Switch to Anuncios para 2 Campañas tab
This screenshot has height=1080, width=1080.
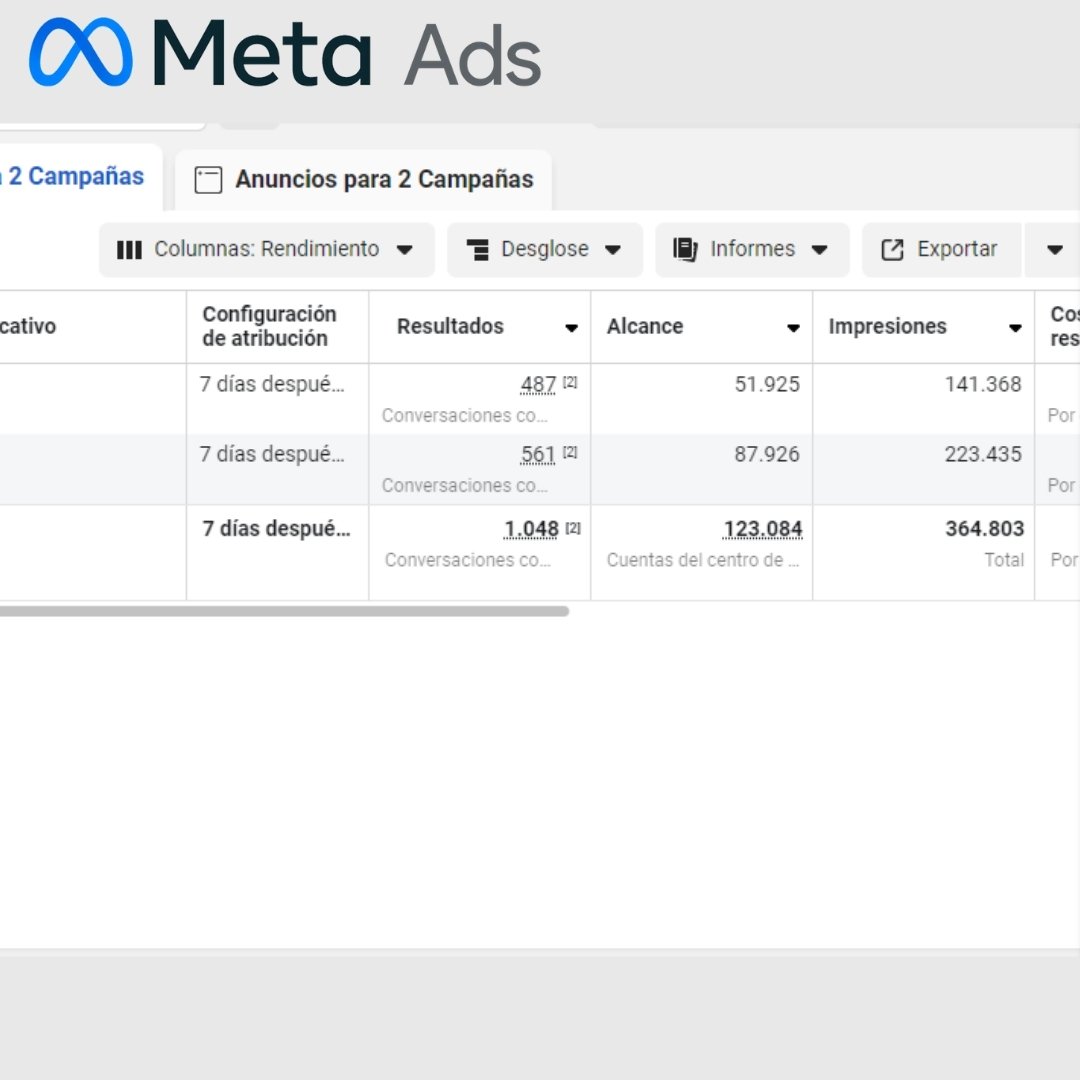[x=384, y=180]
